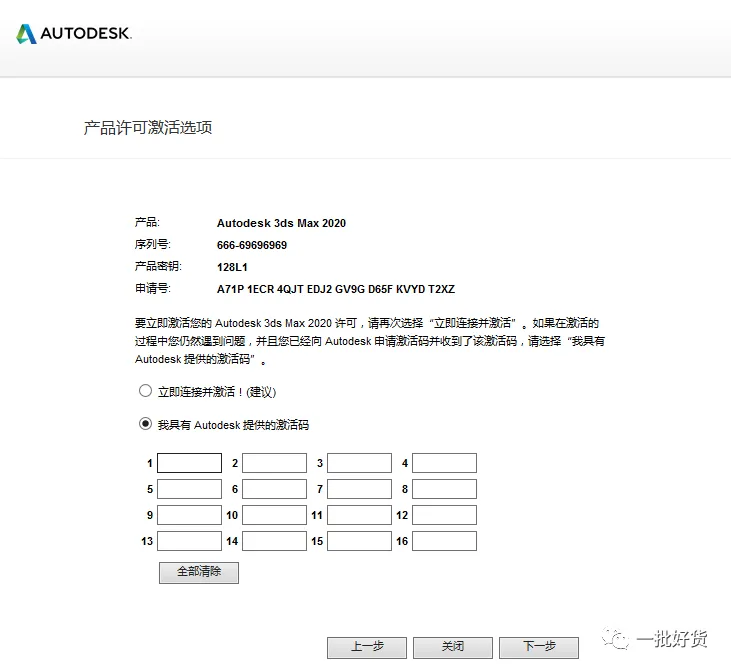Focus activation code field 14

click(275, 541)
